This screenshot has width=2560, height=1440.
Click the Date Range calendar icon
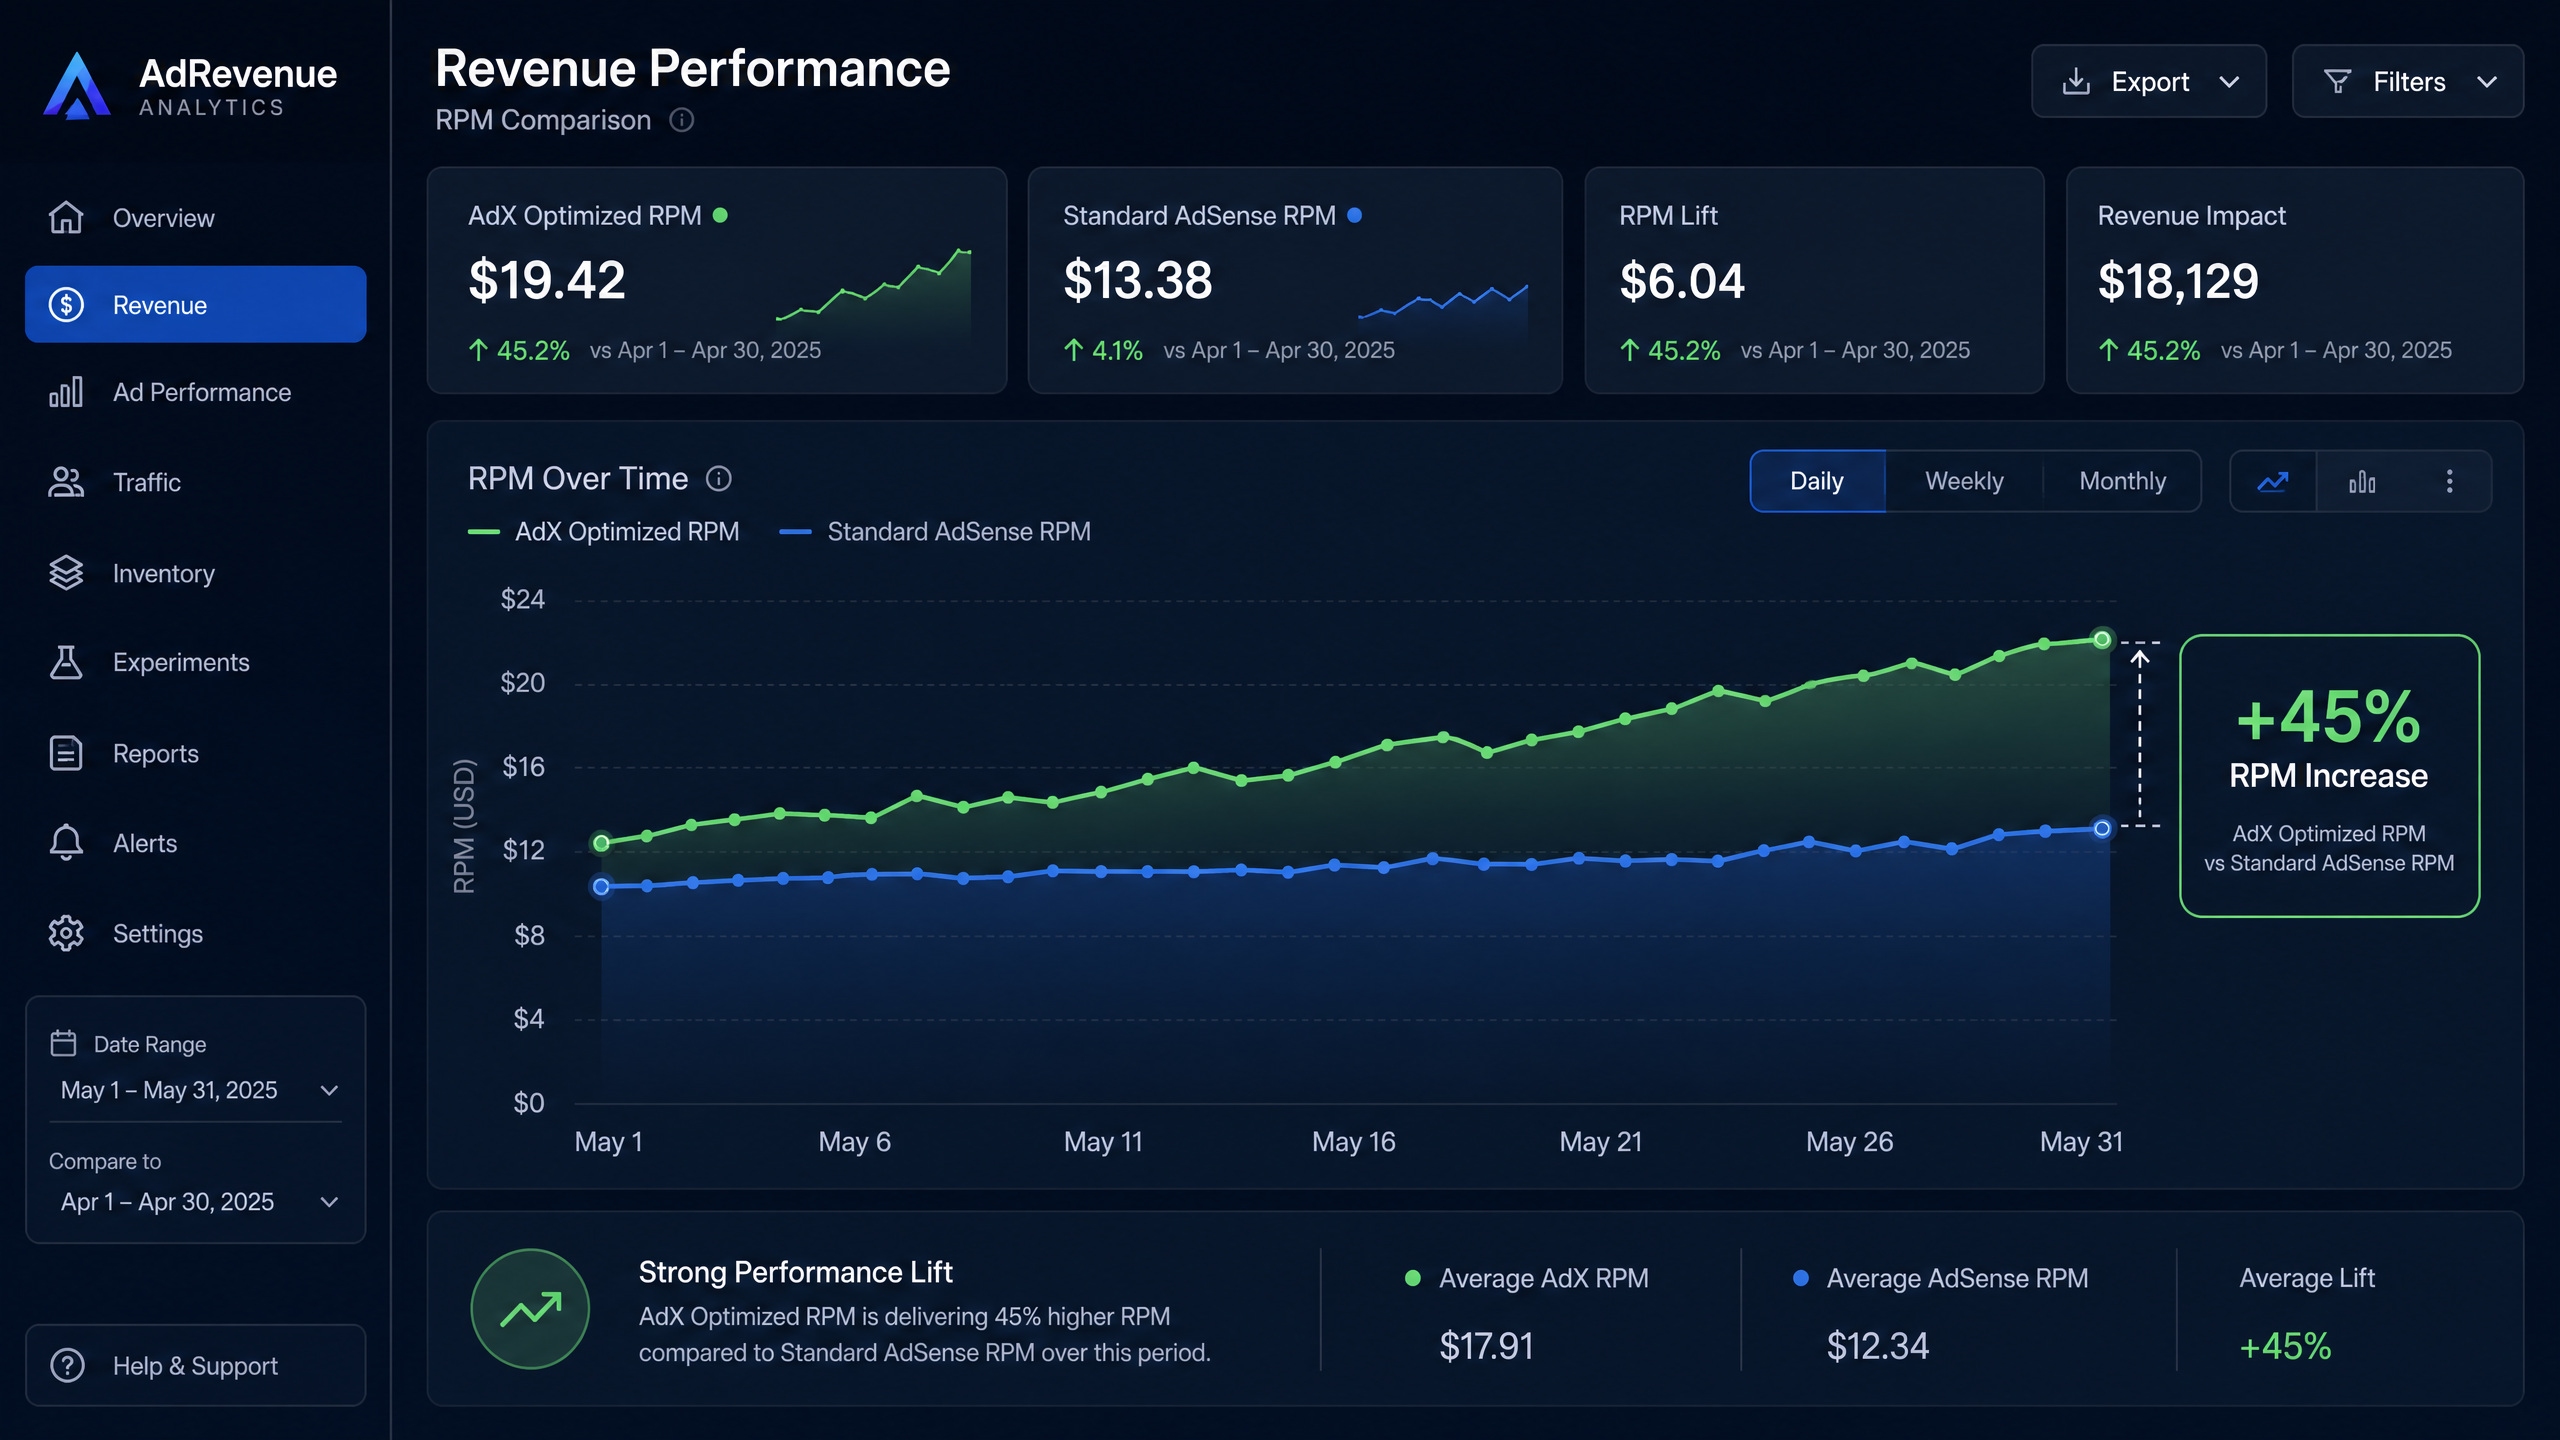tap(63, 1043)
